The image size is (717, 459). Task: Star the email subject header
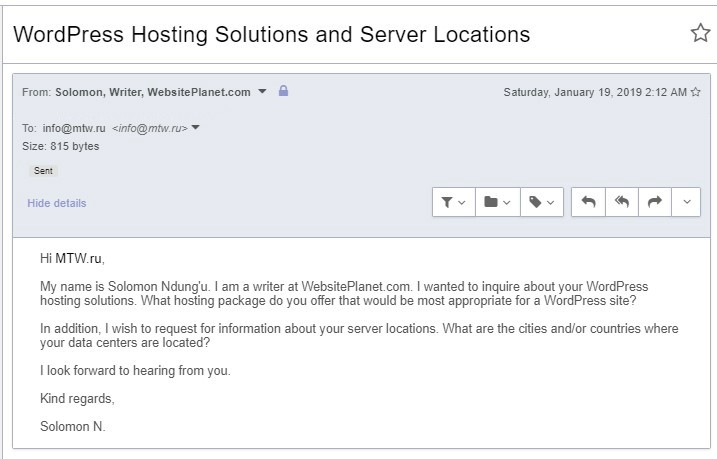click(700, 33)
